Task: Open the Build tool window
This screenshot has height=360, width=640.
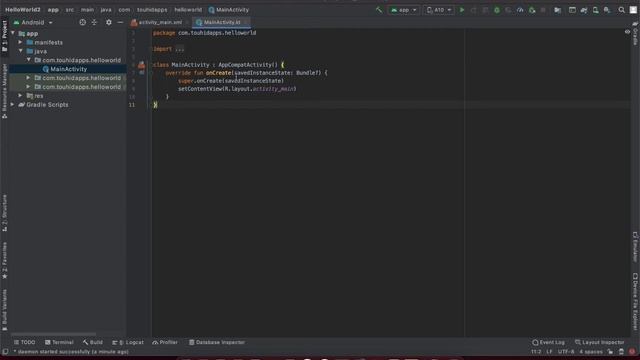Action: click(93, 342)
